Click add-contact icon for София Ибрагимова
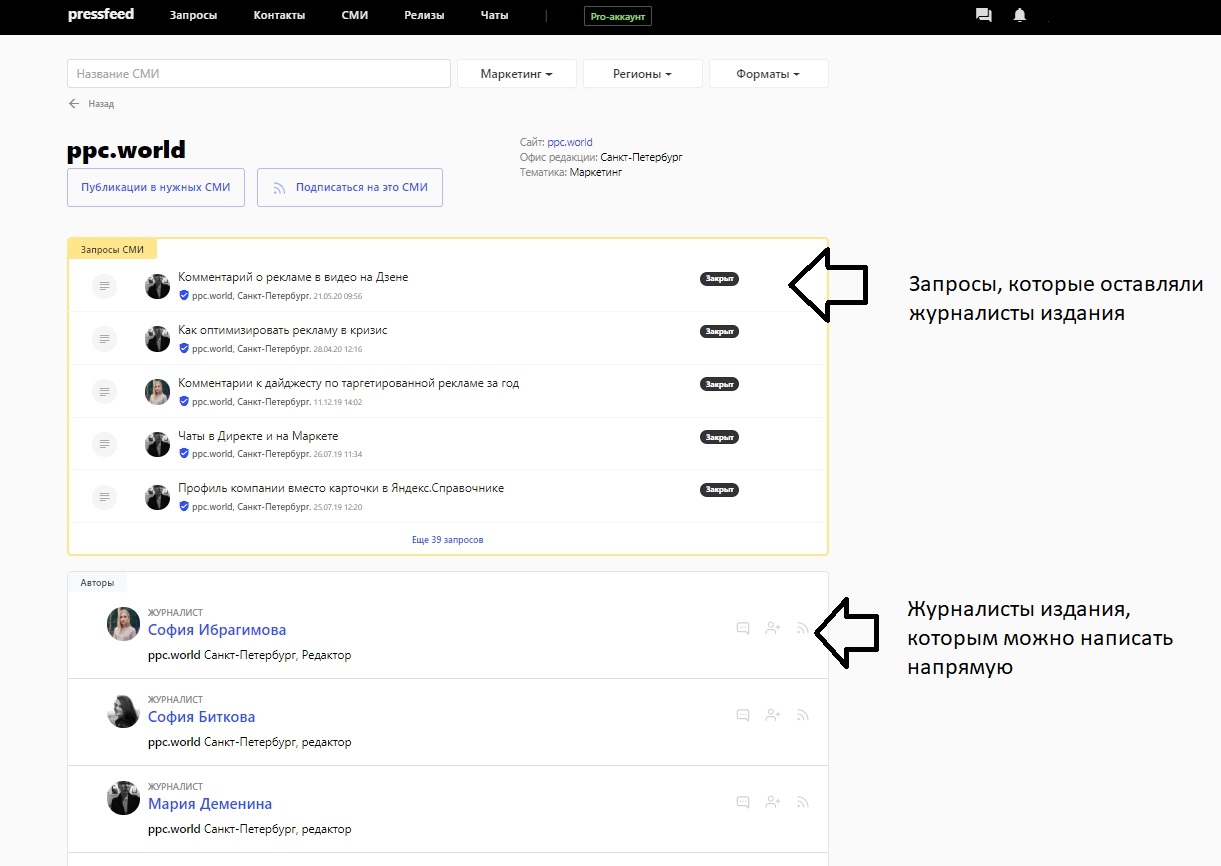Screen dimensions: 1221x866 (x=772, y=629)
